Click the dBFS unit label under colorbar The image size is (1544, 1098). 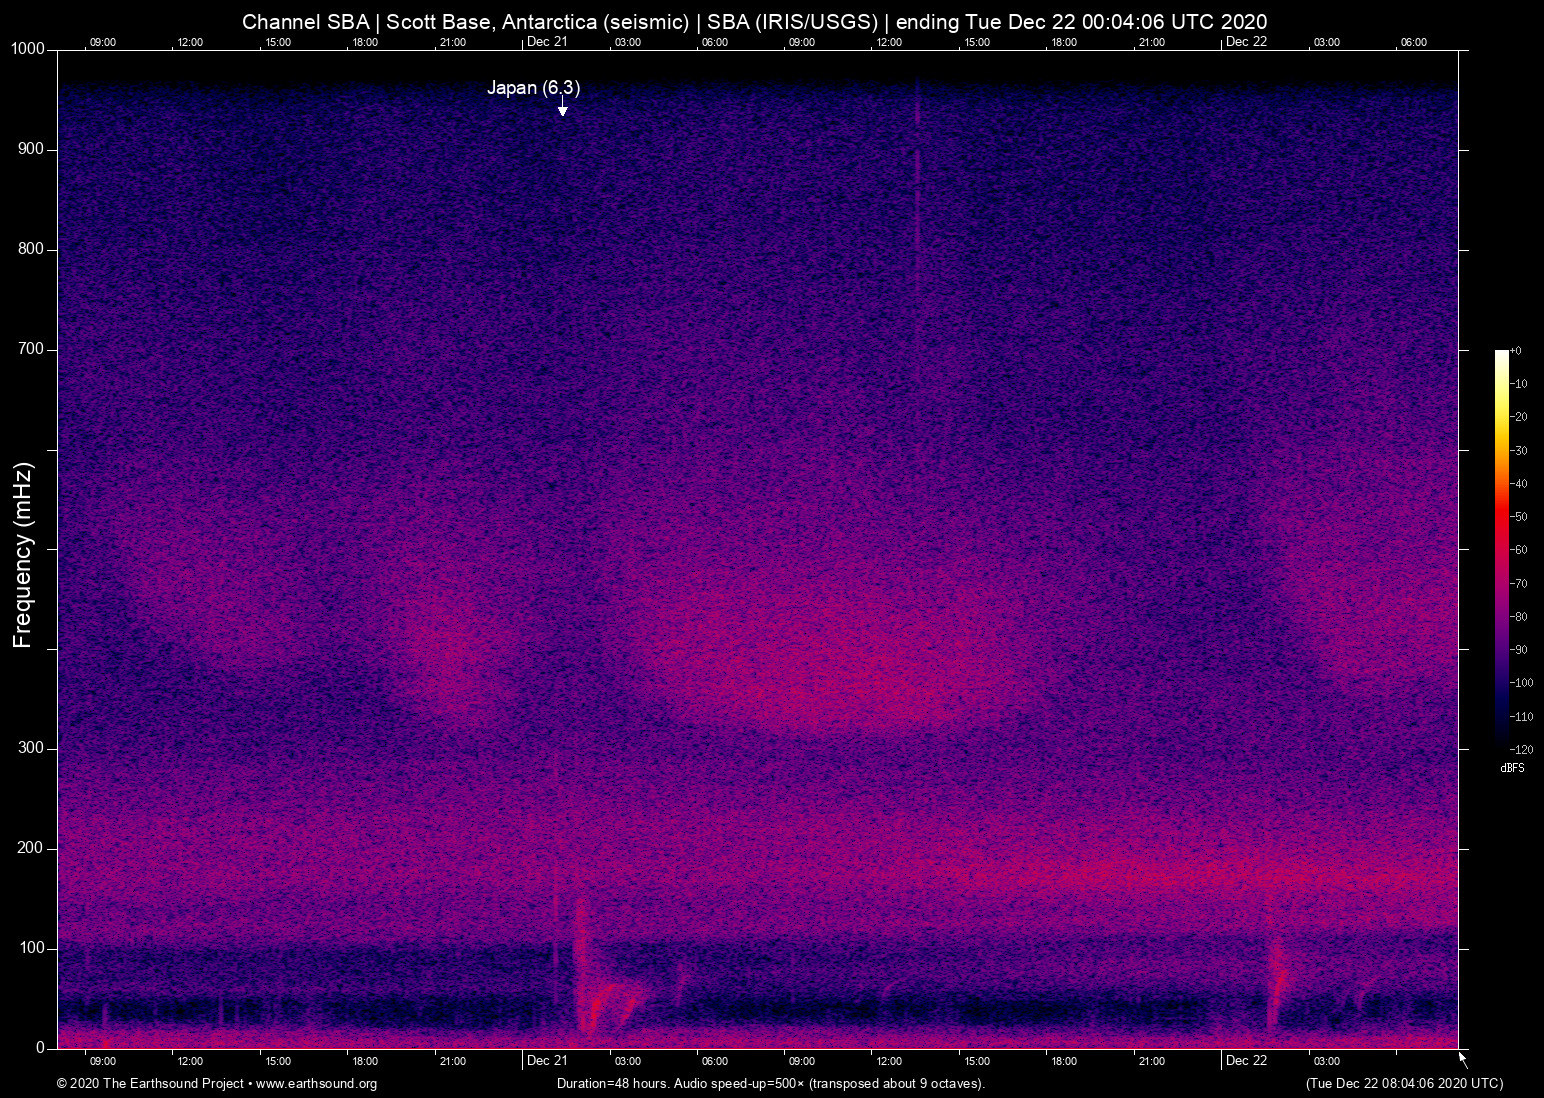1512,768
